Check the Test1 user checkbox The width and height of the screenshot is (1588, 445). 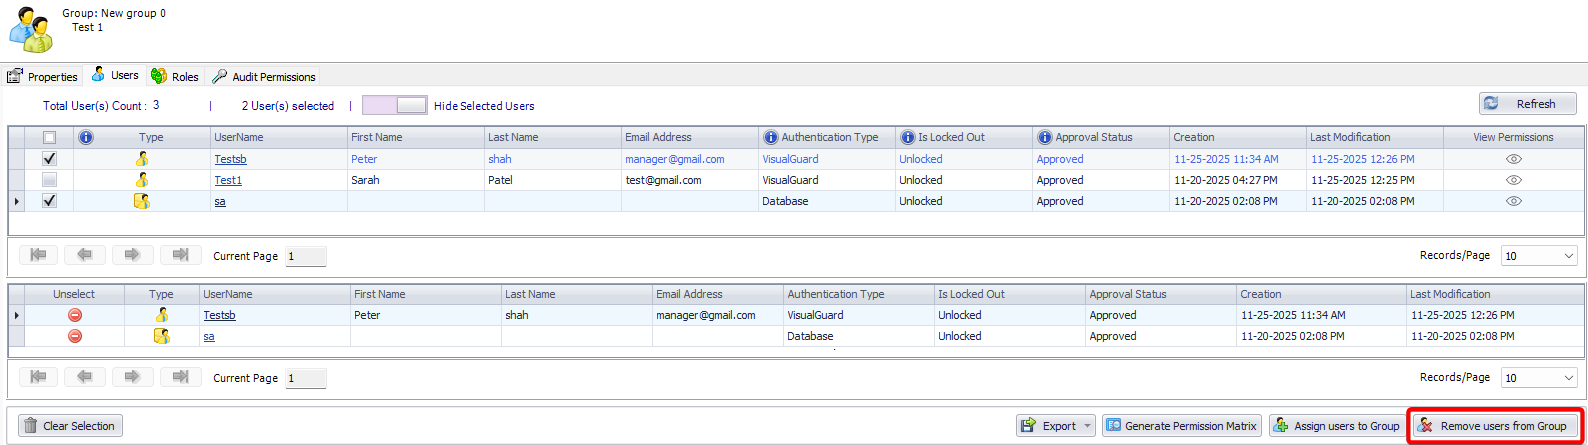point(50,180)
